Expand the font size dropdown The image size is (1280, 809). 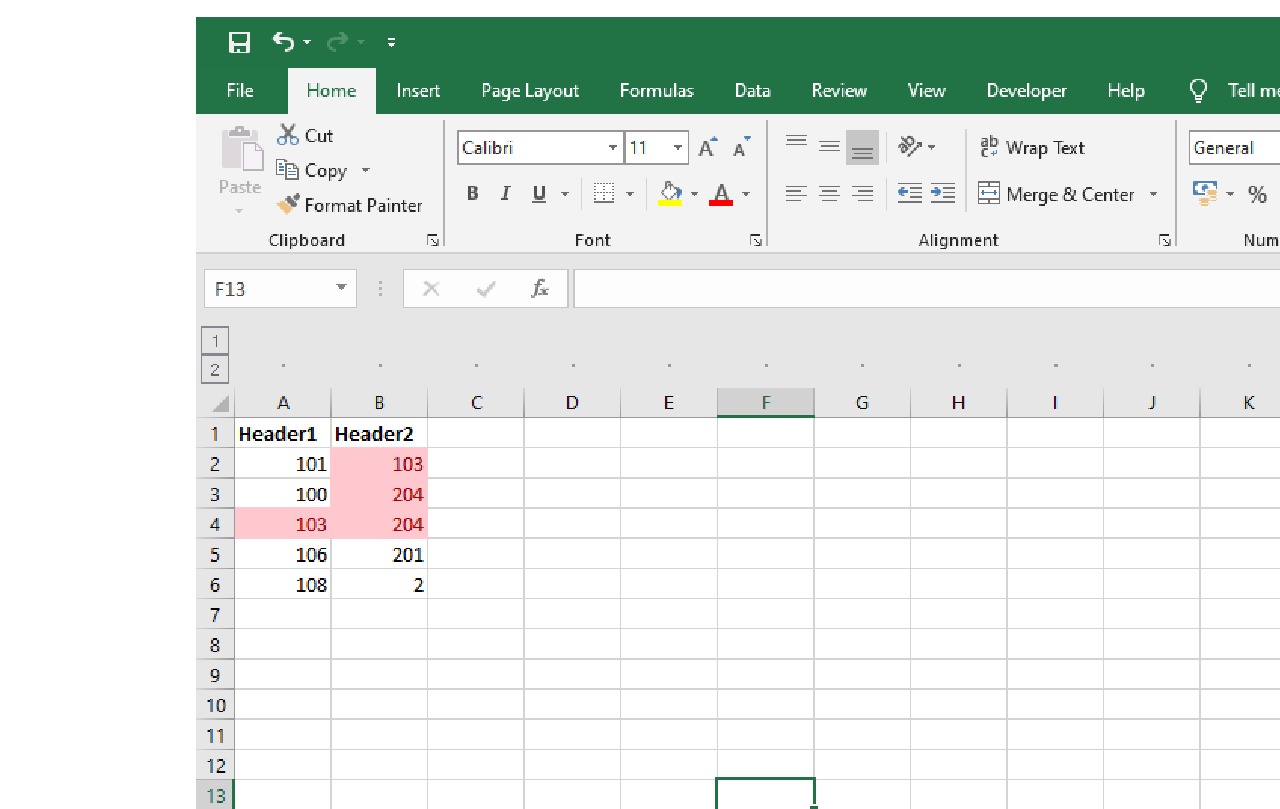[x=677, y=148]
